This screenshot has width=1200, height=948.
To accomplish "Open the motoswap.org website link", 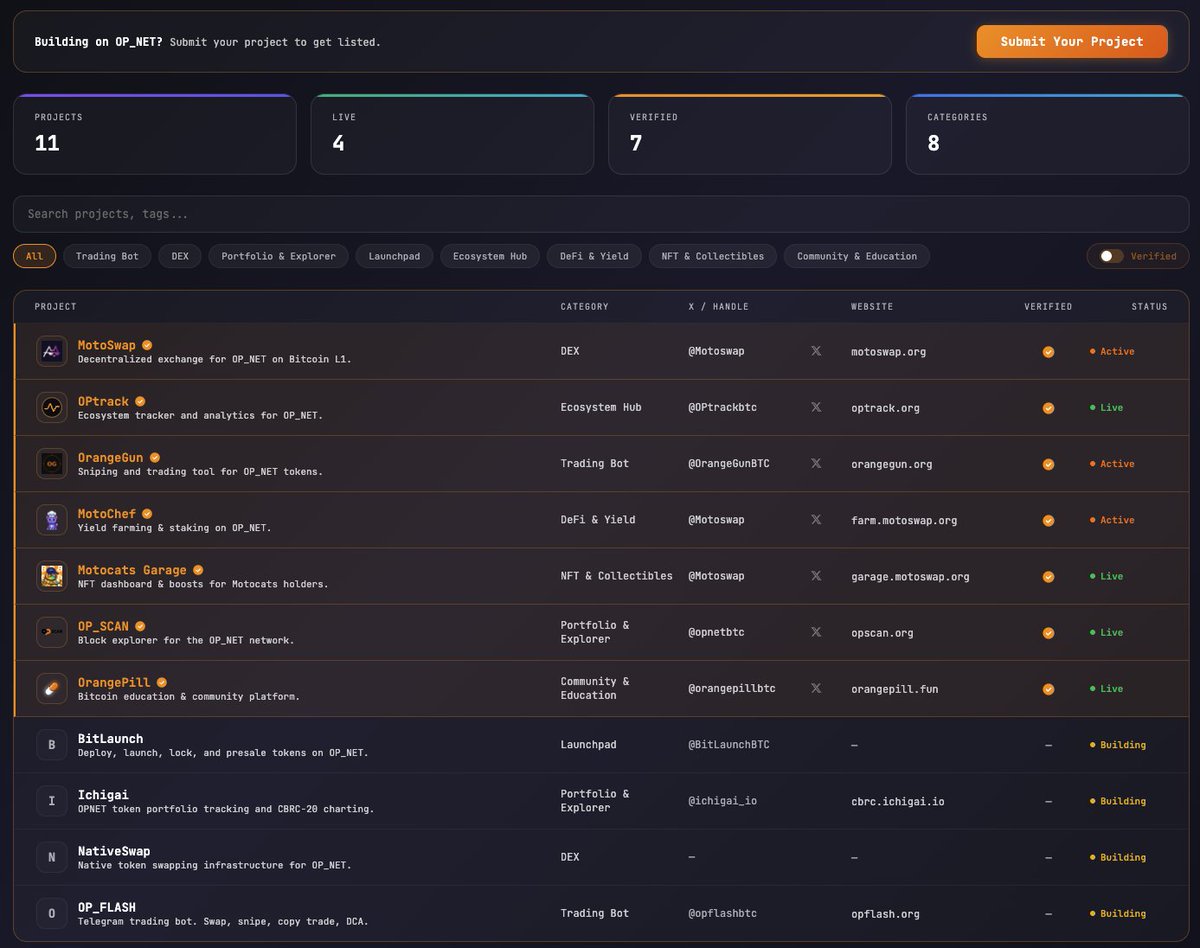I will pyautogui.click(x=888, y=352).
